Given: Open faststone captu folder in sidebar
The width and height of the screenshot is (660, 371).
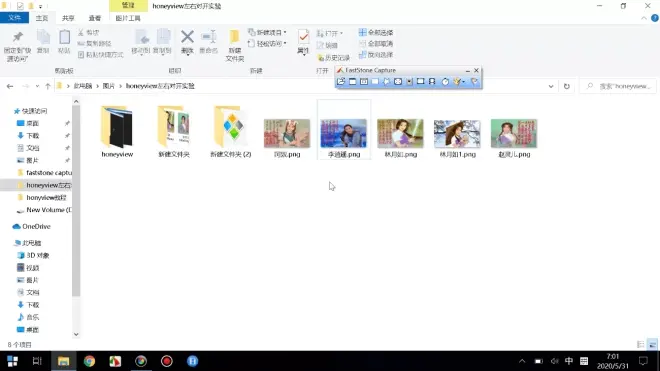Looking at the screenshot, I should [x=44, y=173].
